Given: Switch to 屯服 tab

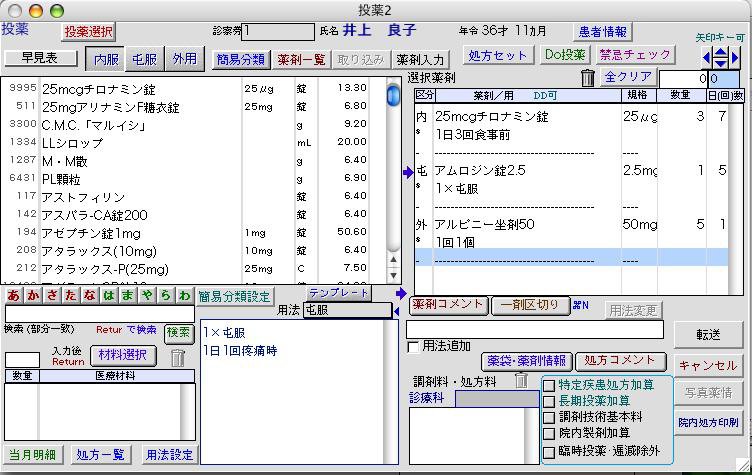Looking at the screenshot, I should point(144,59).
